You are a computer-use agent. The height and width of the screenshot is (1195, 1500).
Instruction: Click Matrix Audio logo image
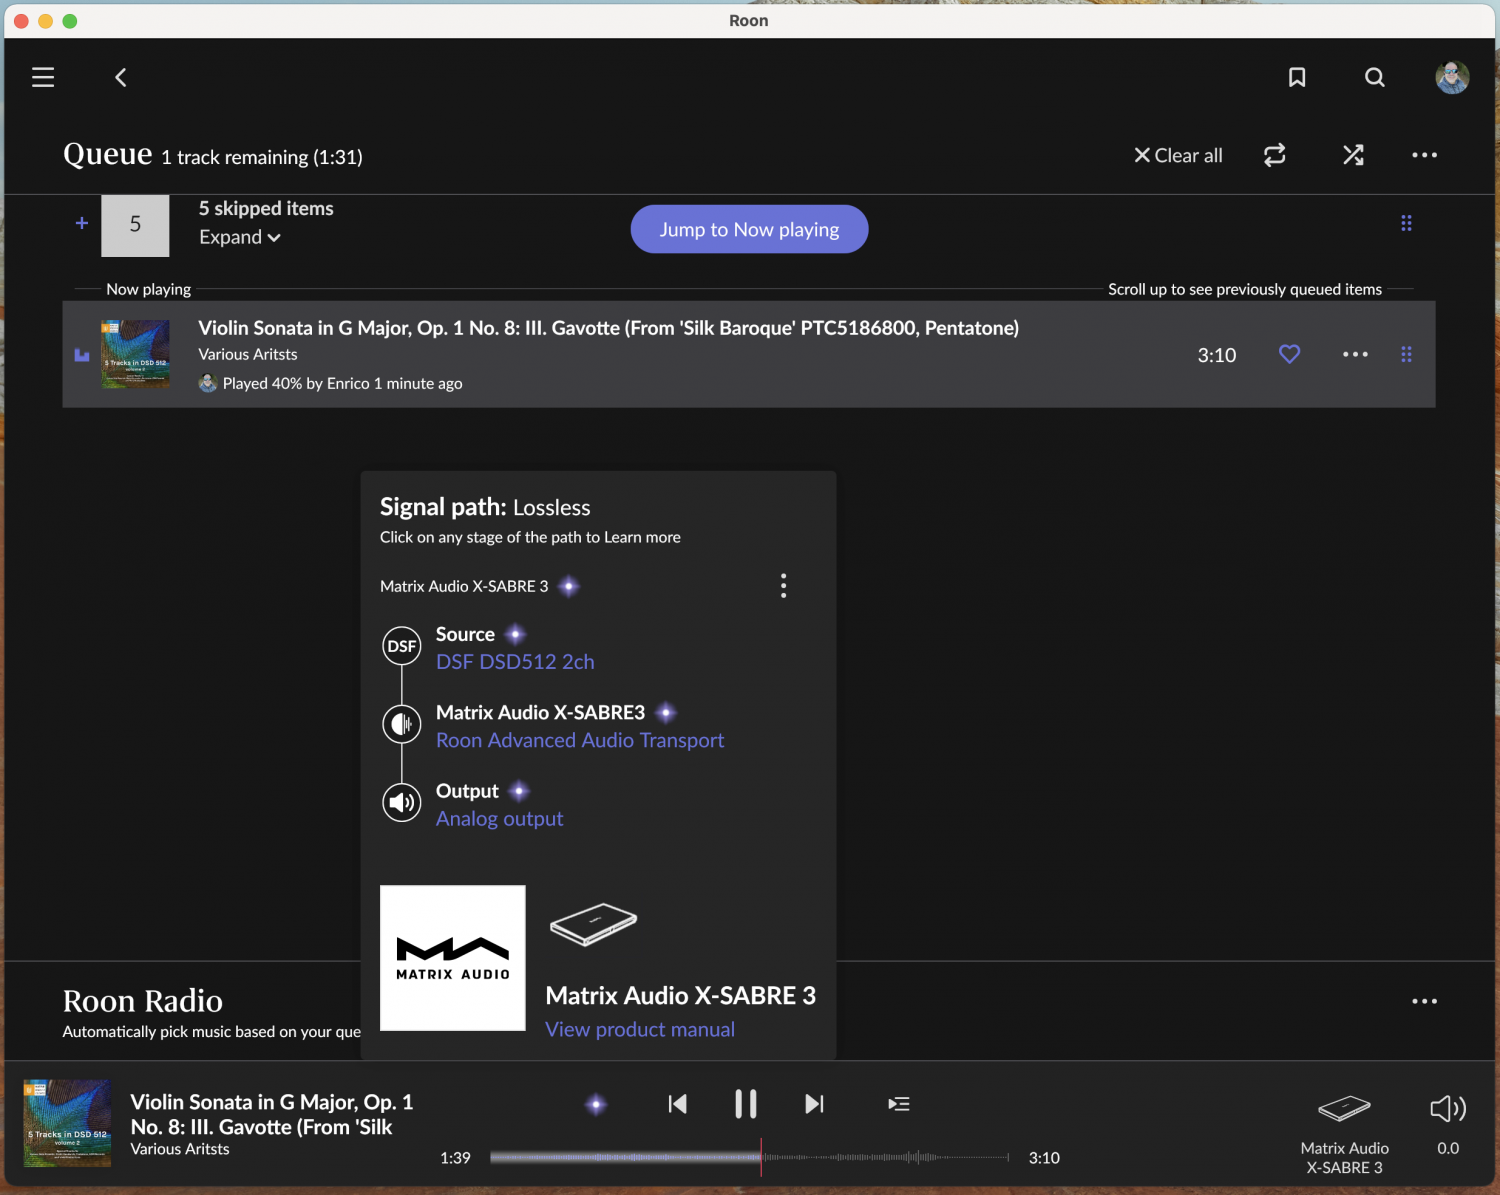coord(453,958)
